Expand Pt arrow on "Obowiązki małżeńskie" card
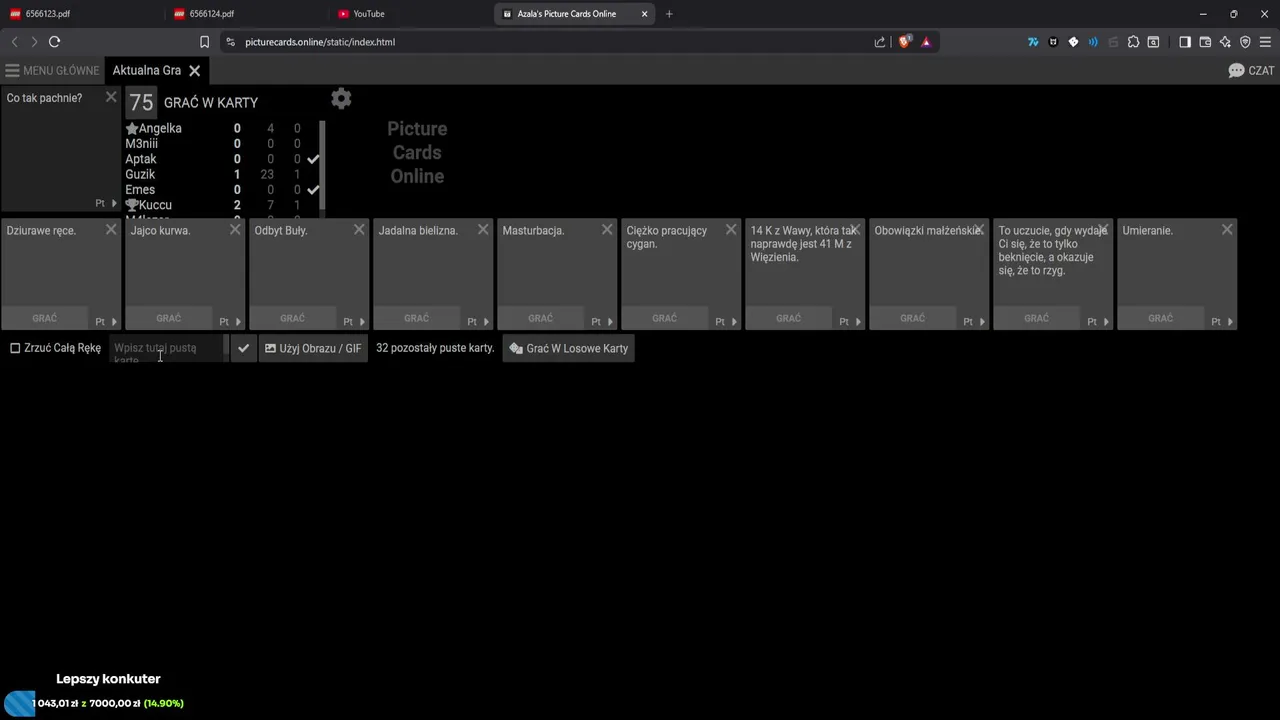This screenshot has height=720, width=1280. [x=982, y=322]
